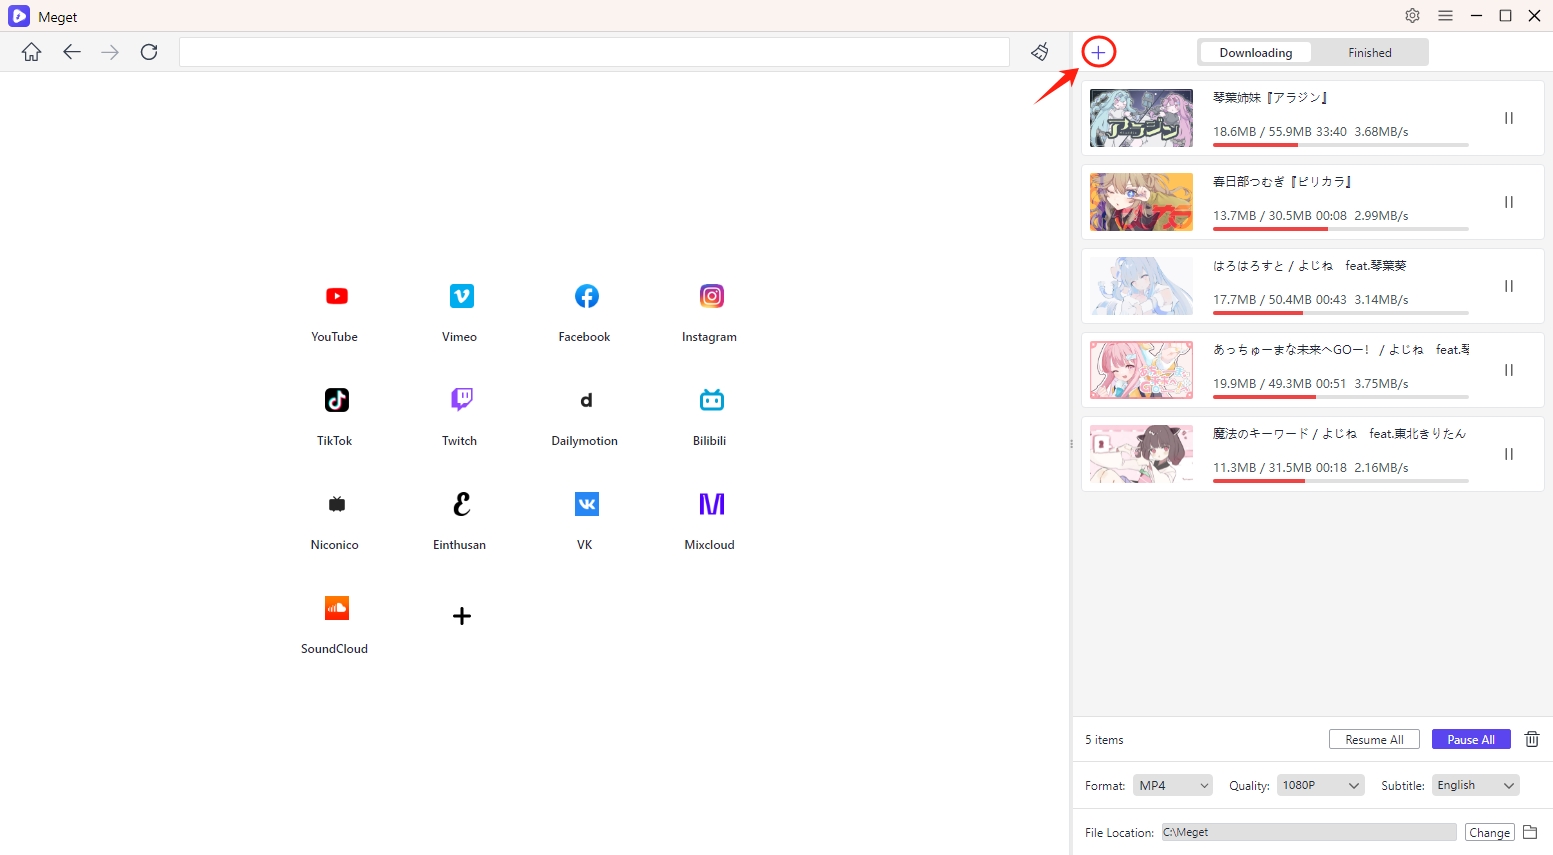Click Change file location button
The width and height of the screenshot is (1553, 855).
coord(1490,832)
